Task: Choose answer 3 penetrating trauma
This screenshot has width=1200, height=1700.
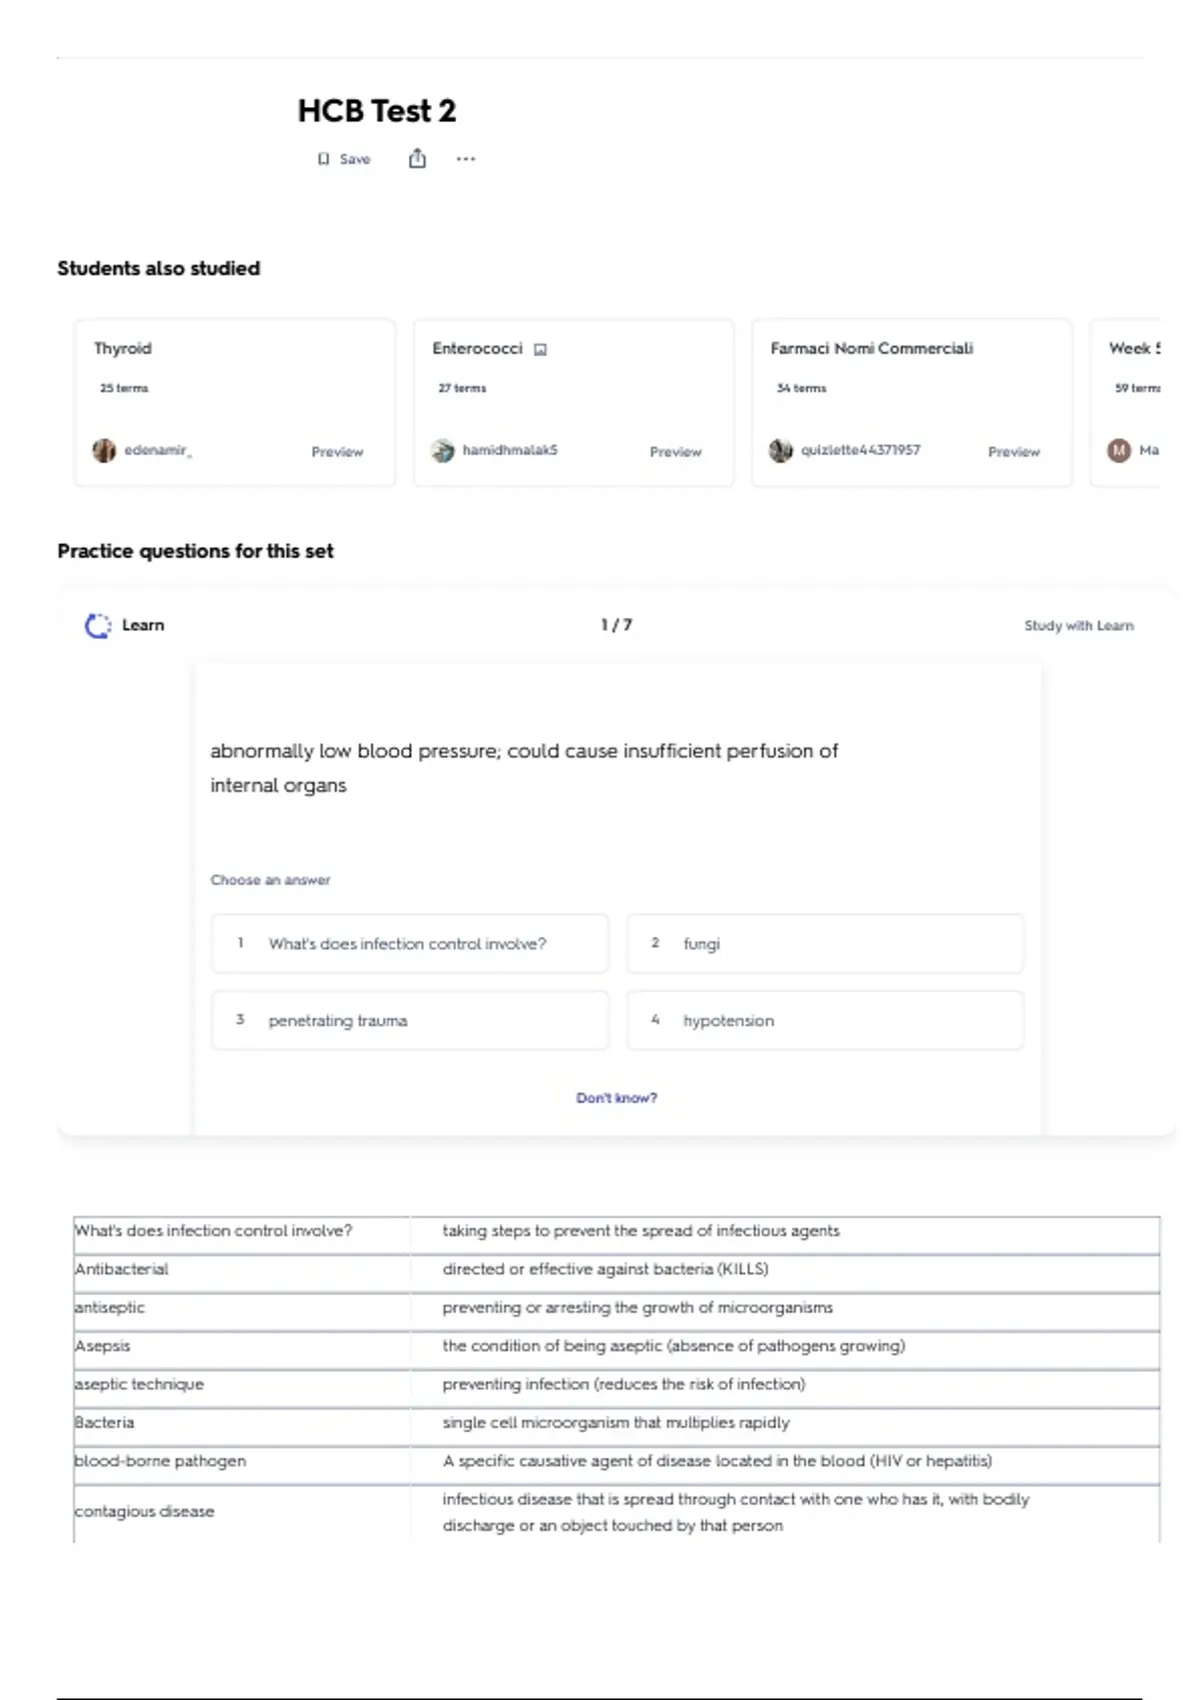Action: point(410,1020)
